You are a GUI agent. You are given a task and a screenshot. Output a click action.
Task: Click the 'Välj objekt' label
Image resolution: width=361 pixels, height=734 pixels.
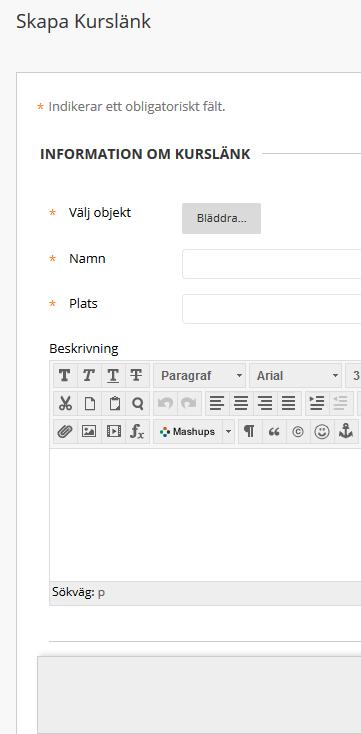click(x=100, y=213)
